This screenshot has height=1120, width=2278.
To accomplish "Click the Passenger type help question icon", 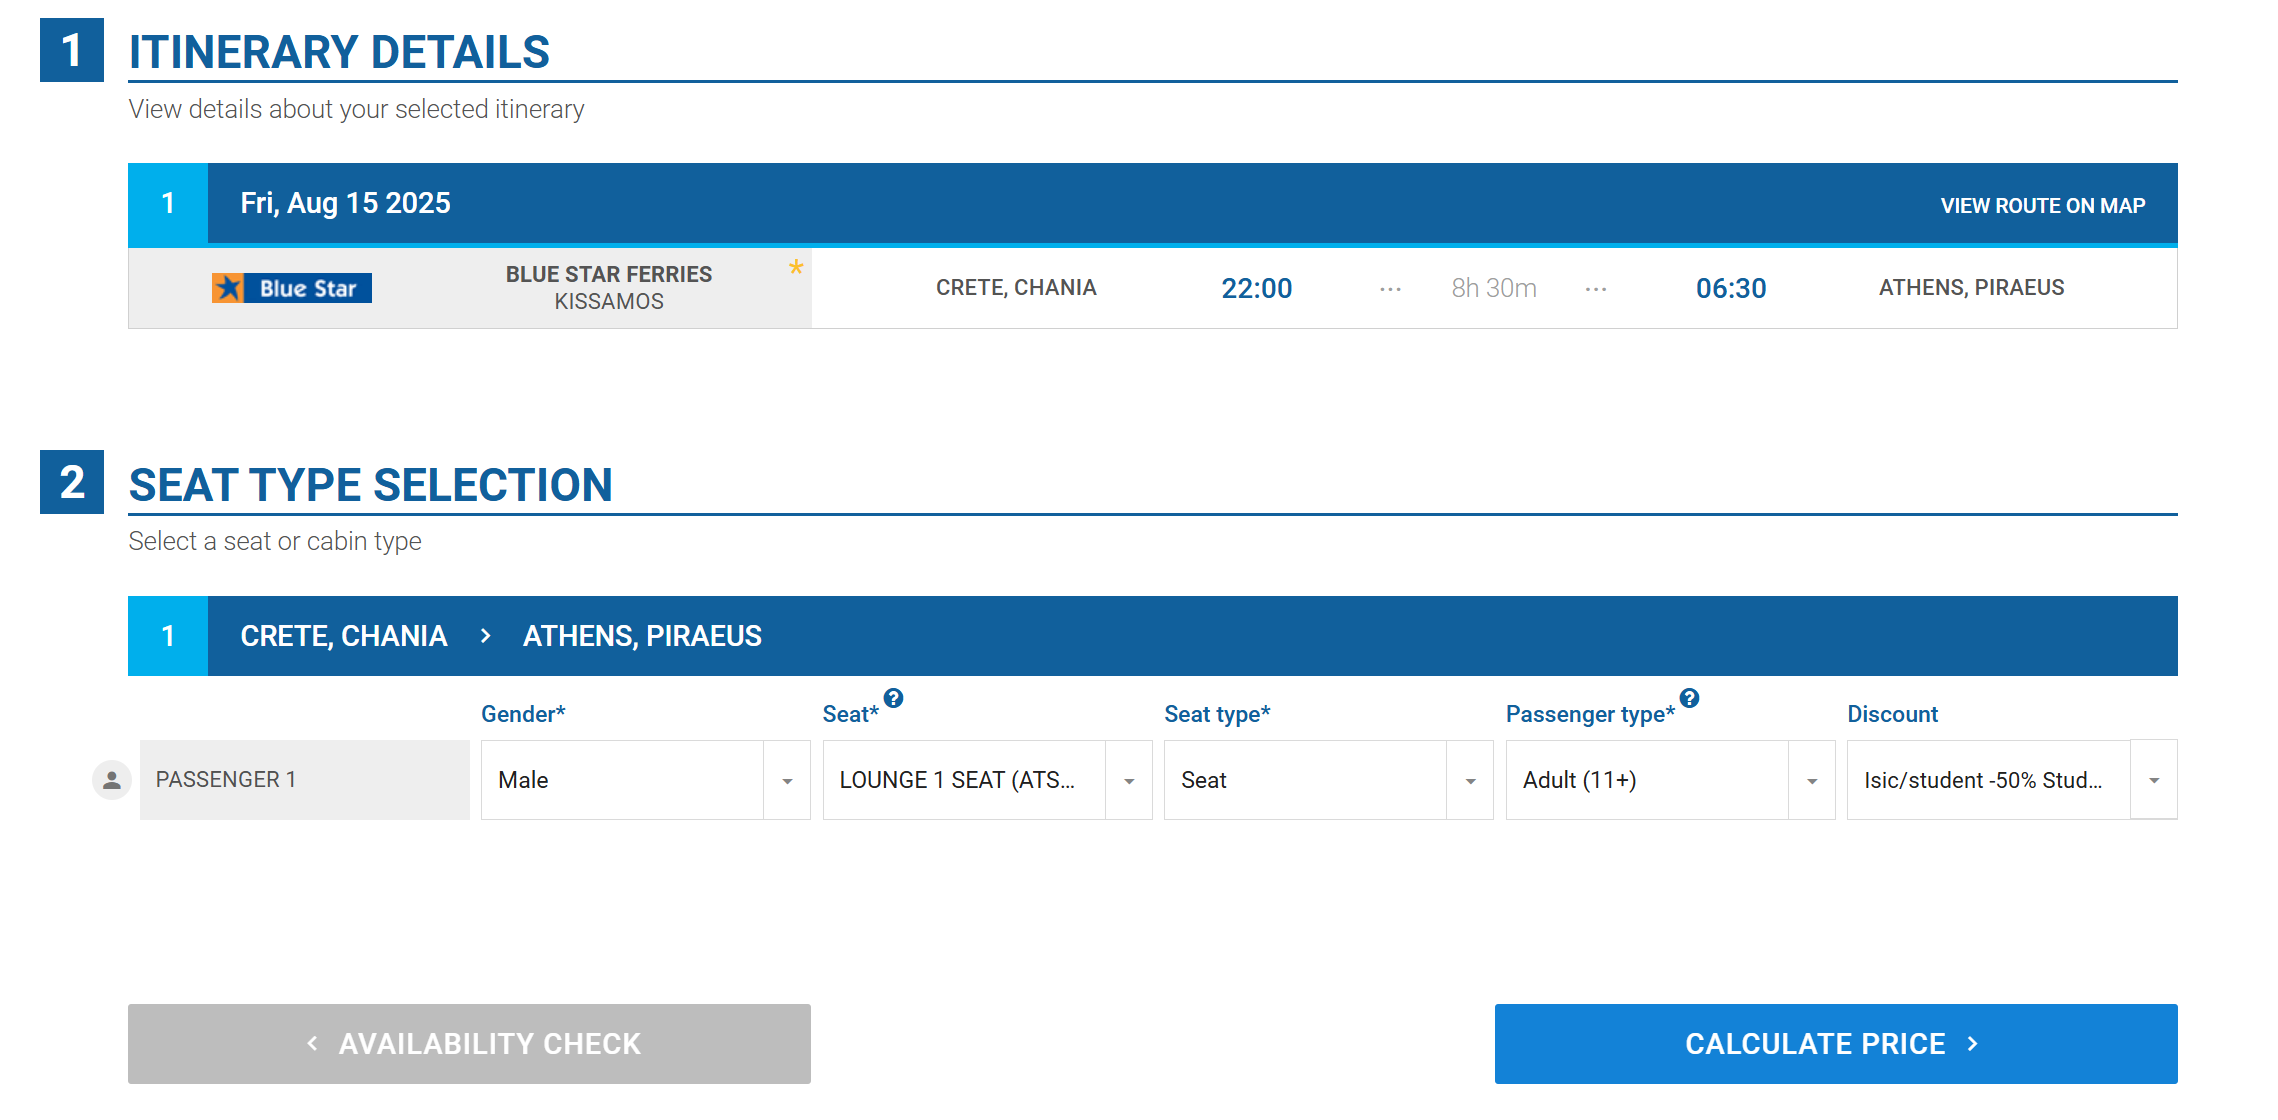I will [x=1689, y=699].
